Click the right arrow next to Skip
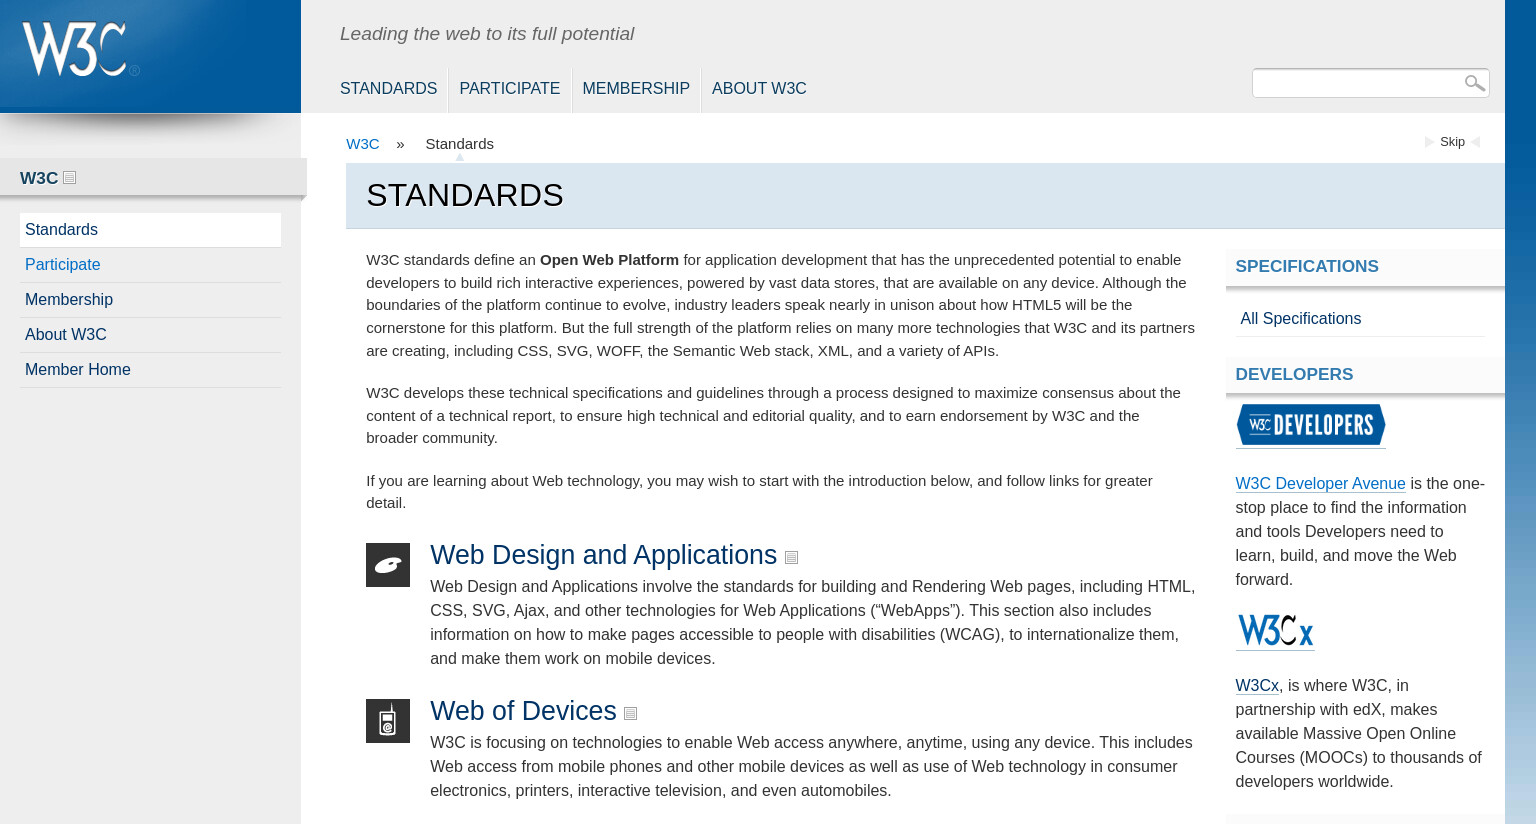Screen dimensions: 1536x824 (x=1430, y=142)
